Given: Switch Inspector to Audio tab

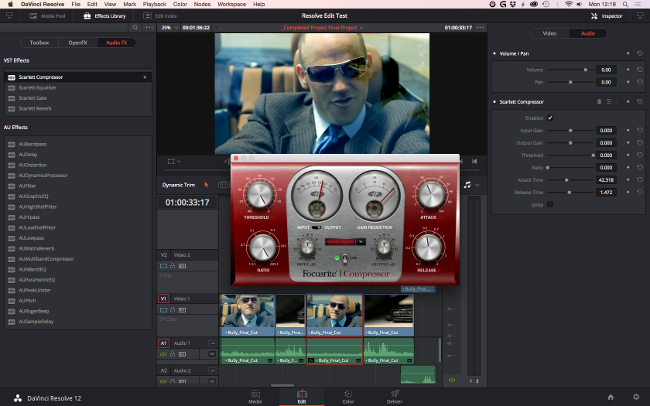Looking at the screenshot, I should coord(588,34).
